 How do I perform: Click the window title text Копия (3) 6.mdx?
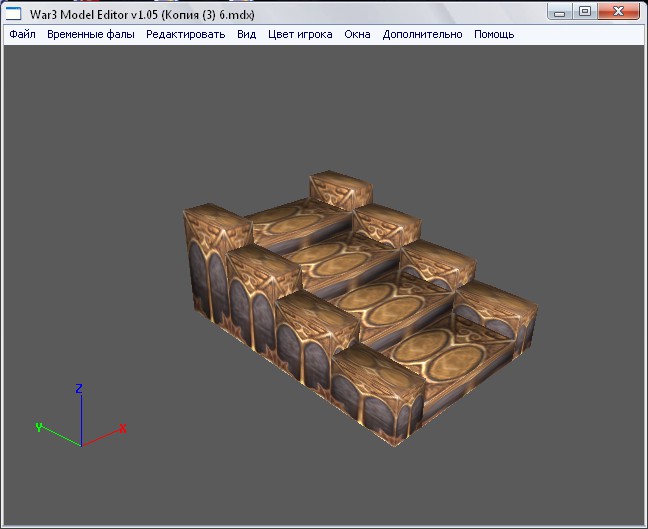pos(207,15)
